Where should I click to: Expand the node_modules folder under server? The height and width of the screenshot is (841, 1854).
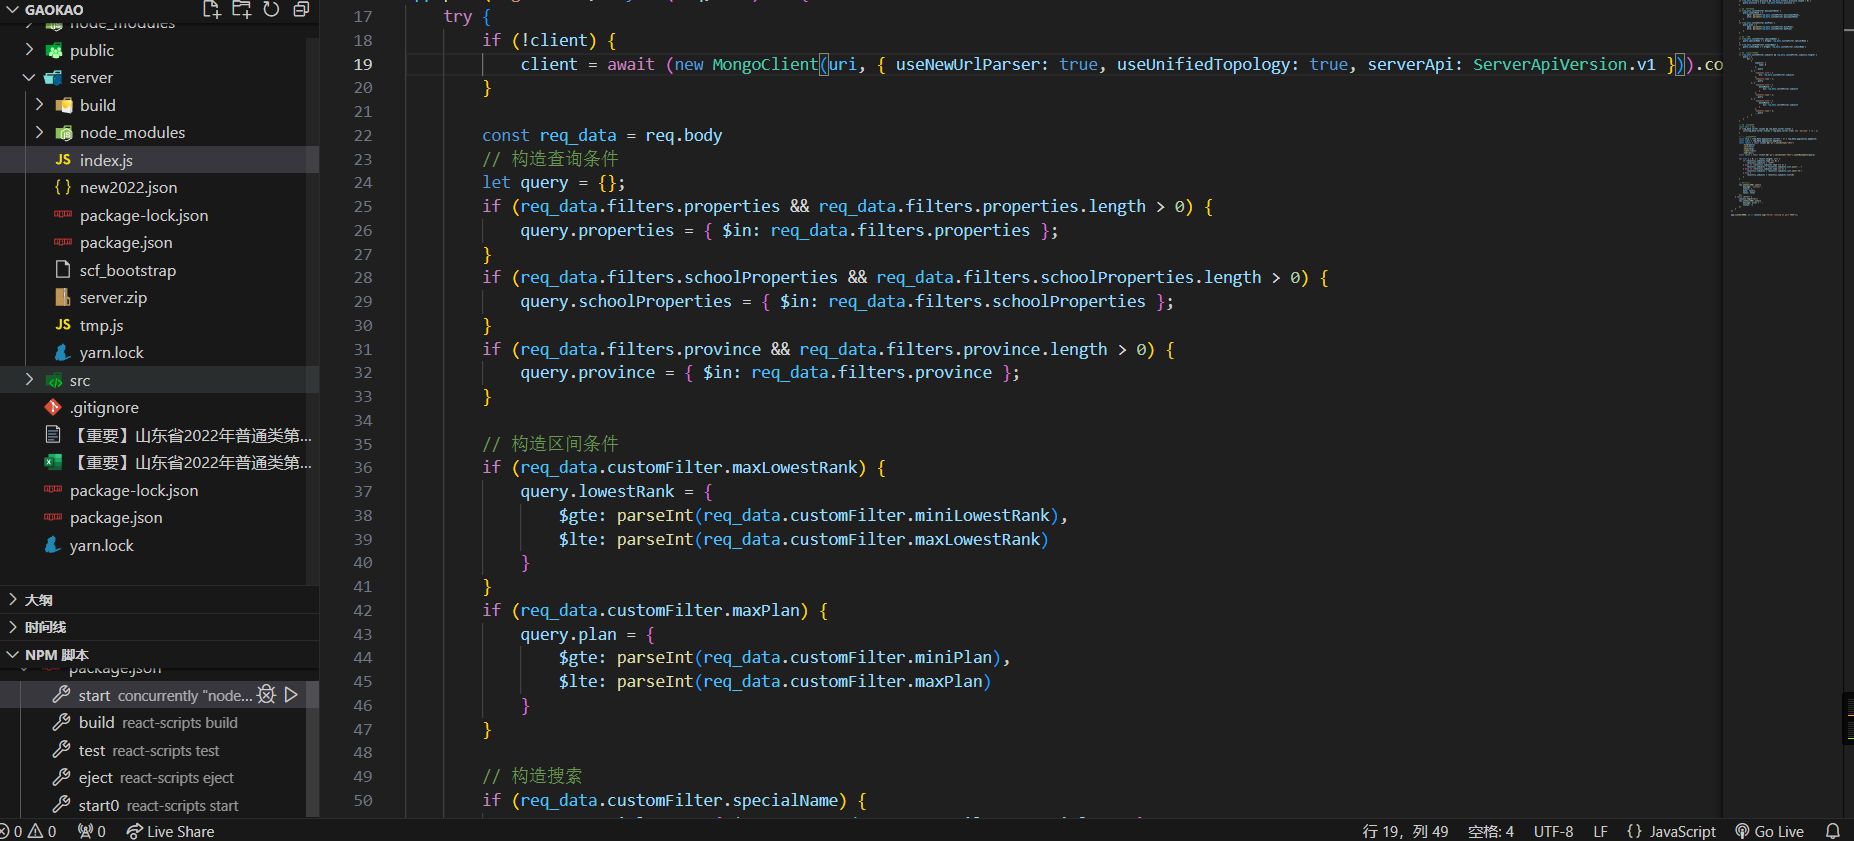39,132
